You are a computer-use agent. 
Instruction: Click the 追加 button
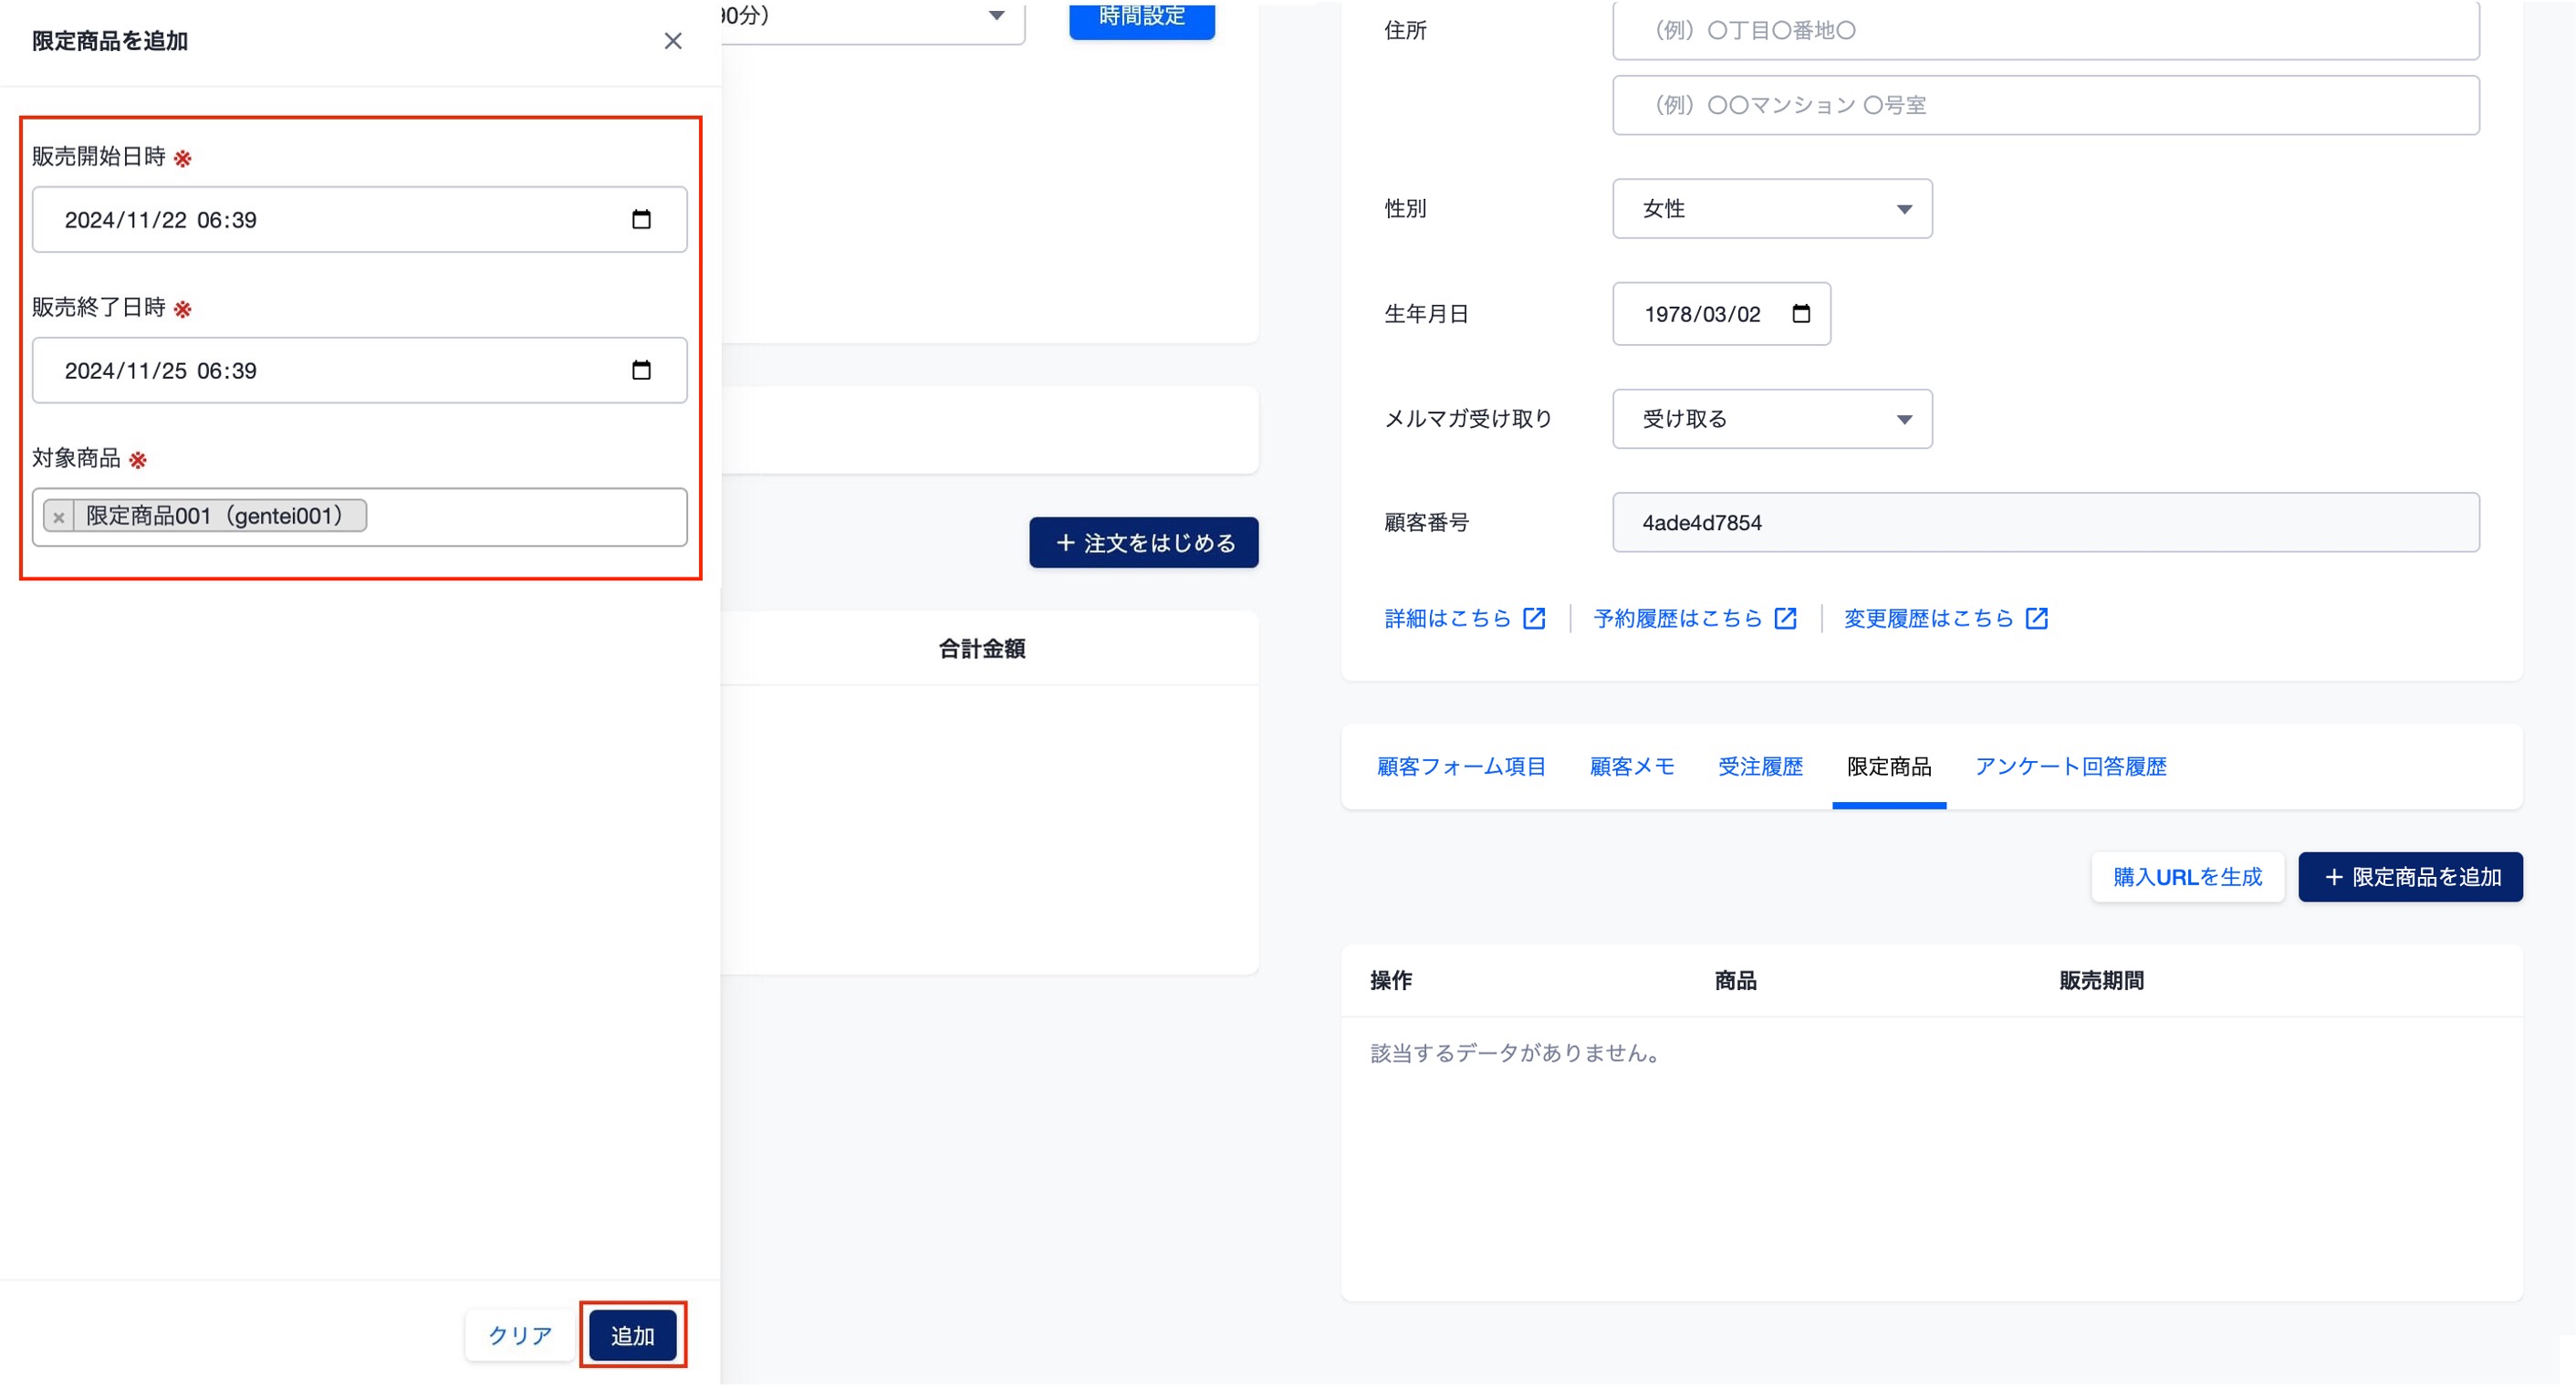pyautogui.click(x=633, y=1336)
